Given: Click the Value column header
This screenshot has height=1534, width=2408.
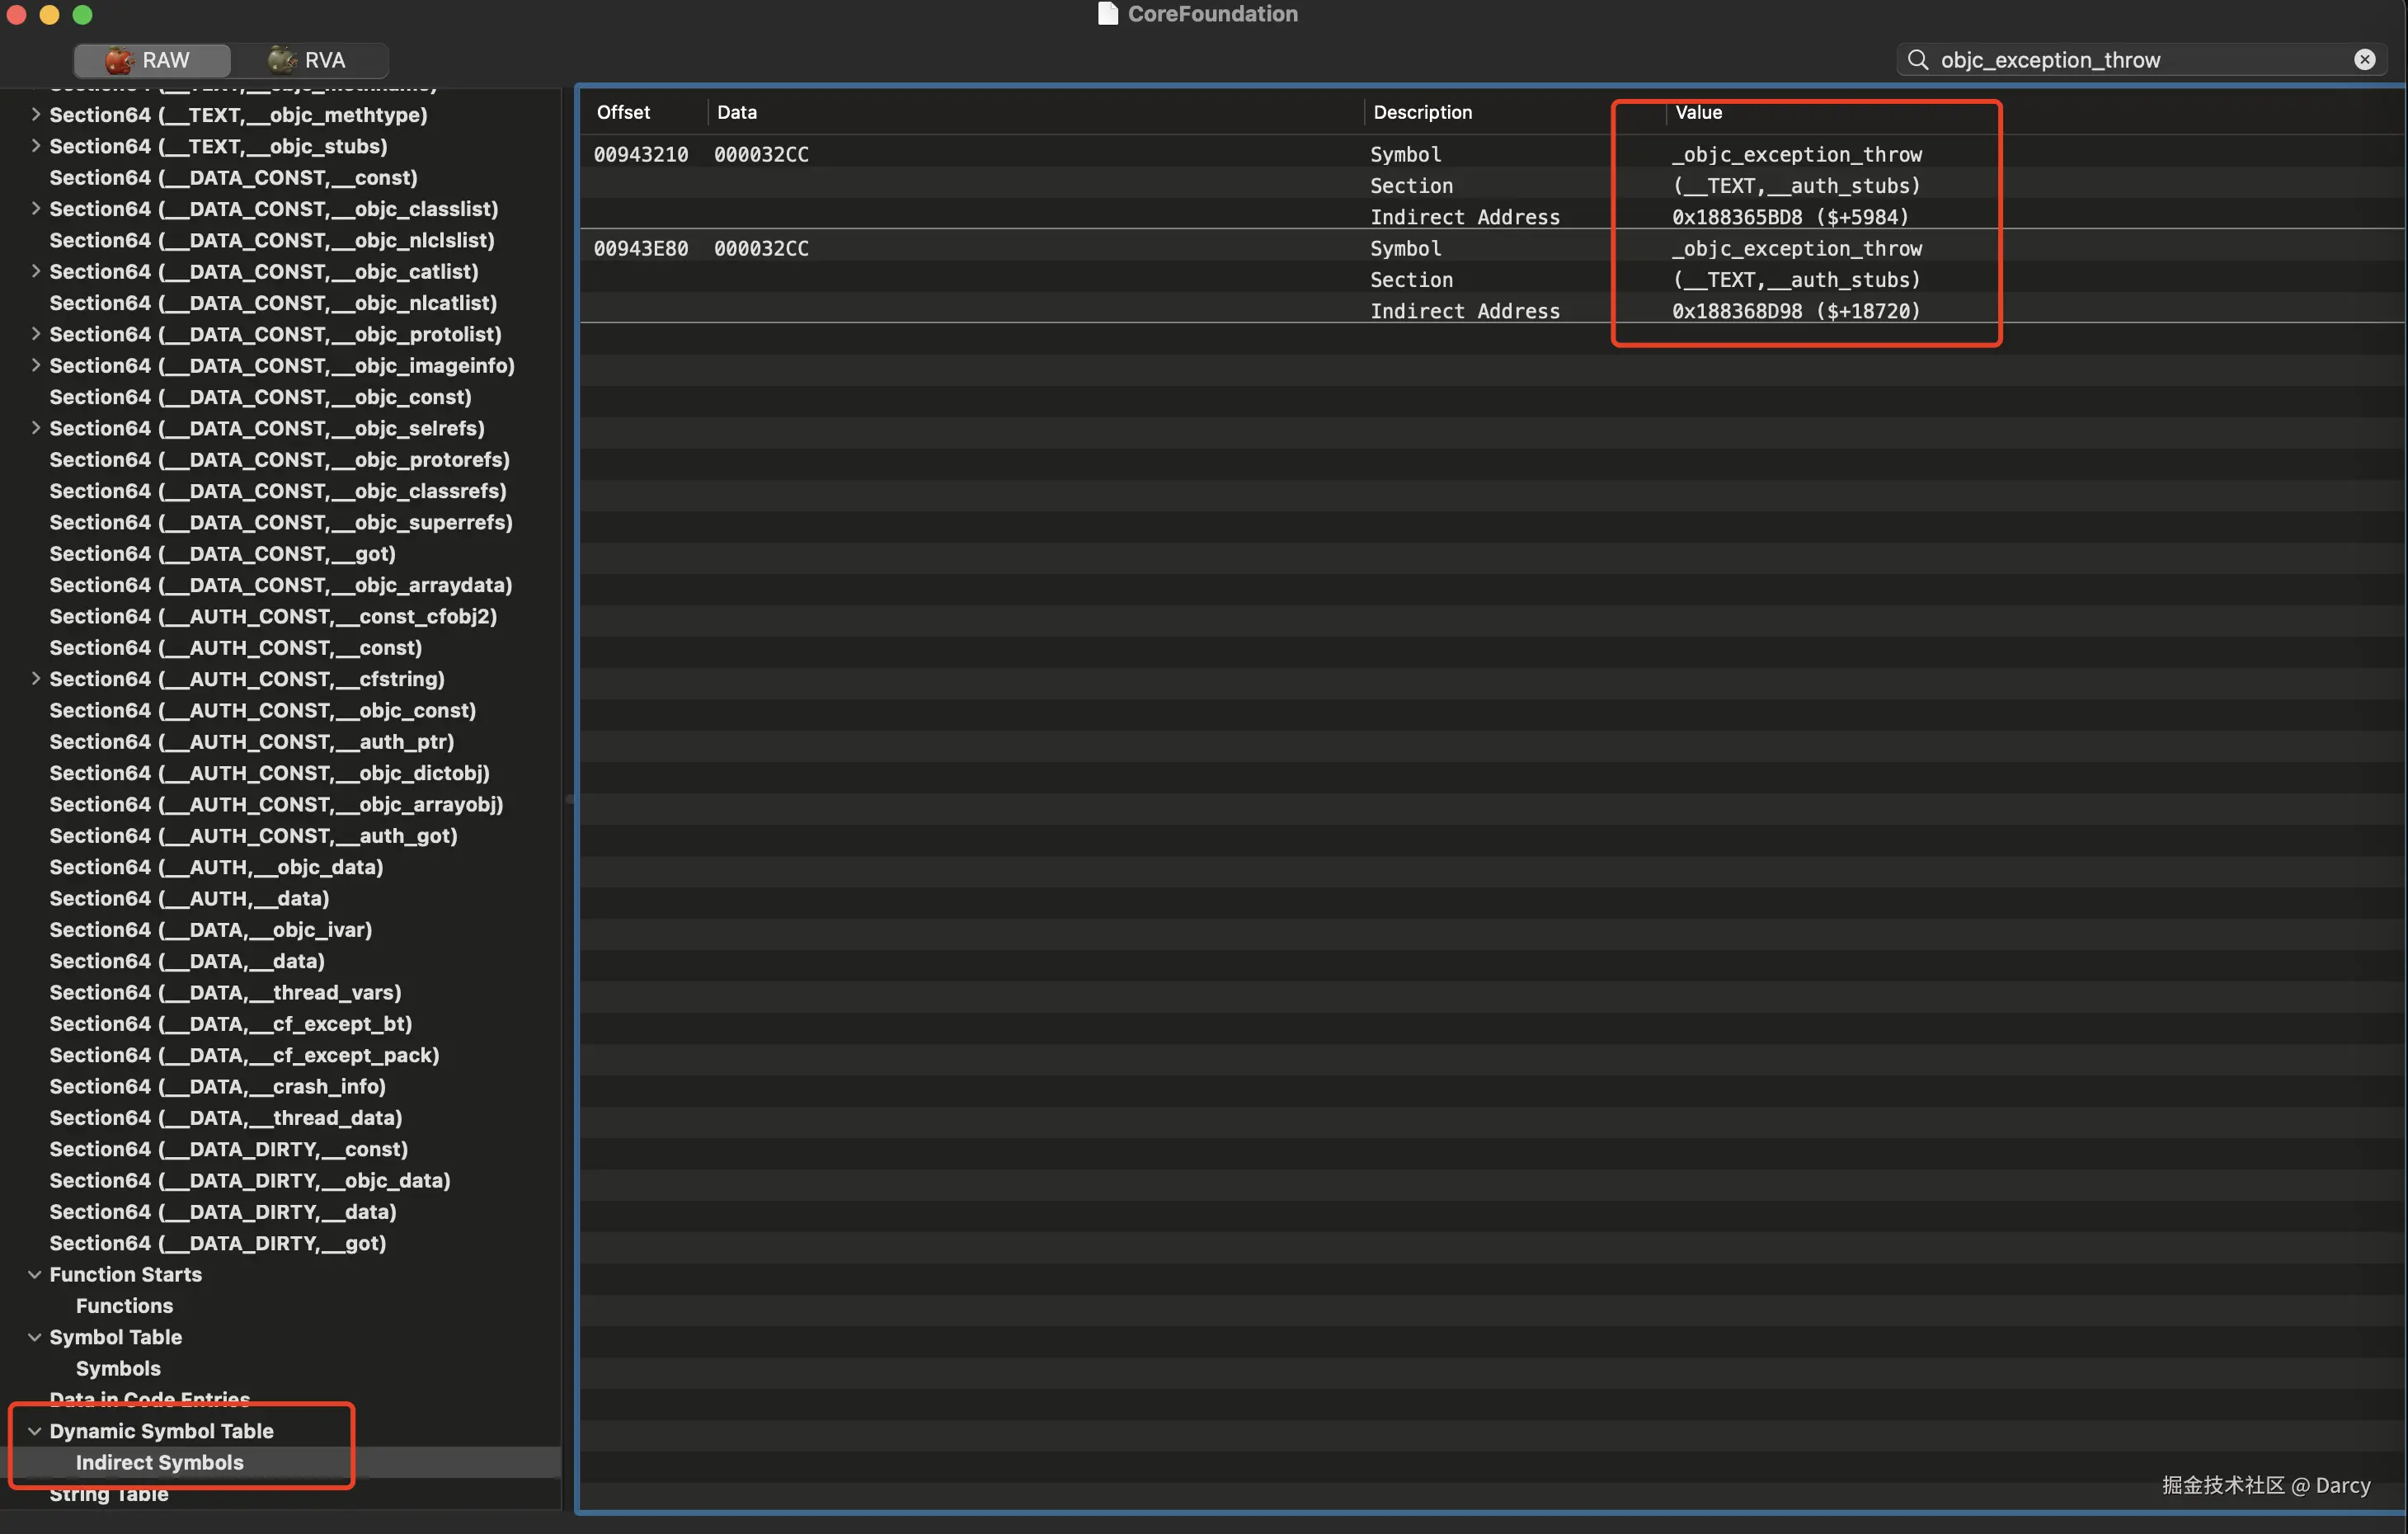Looking at the screenshot, I should click(x=1698, y=112).
